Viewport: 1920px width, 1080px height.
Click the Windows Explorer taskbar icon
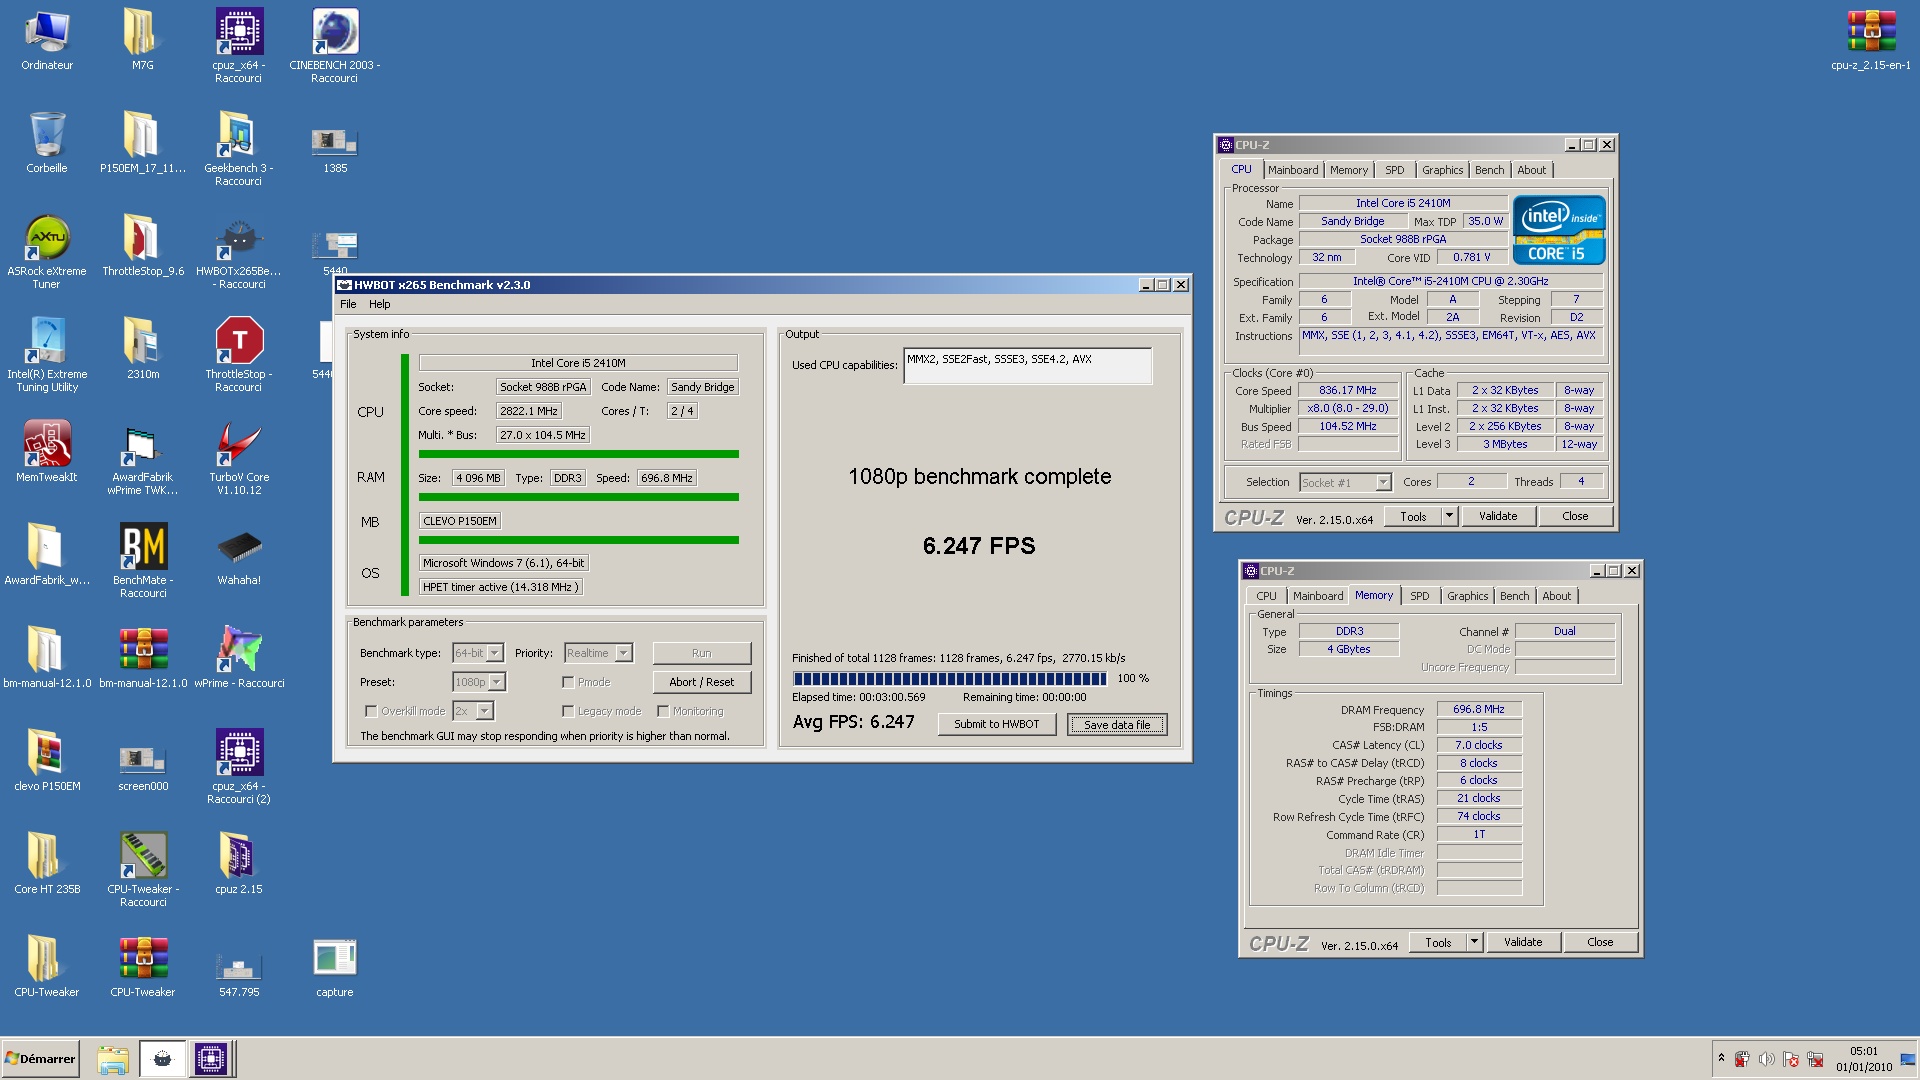coord(113,1059)
